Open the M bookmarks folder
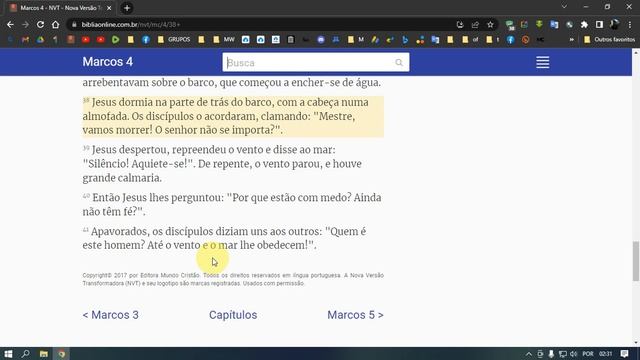 pos(356,40)
